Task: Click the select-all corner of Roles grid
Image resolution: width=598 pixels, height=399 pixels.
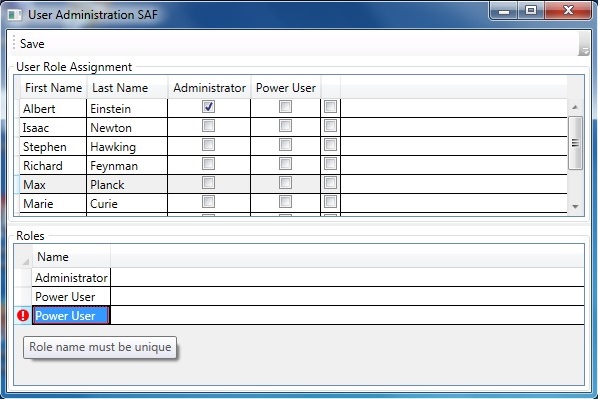Action: pyautogui.click(x=24, y=257)
